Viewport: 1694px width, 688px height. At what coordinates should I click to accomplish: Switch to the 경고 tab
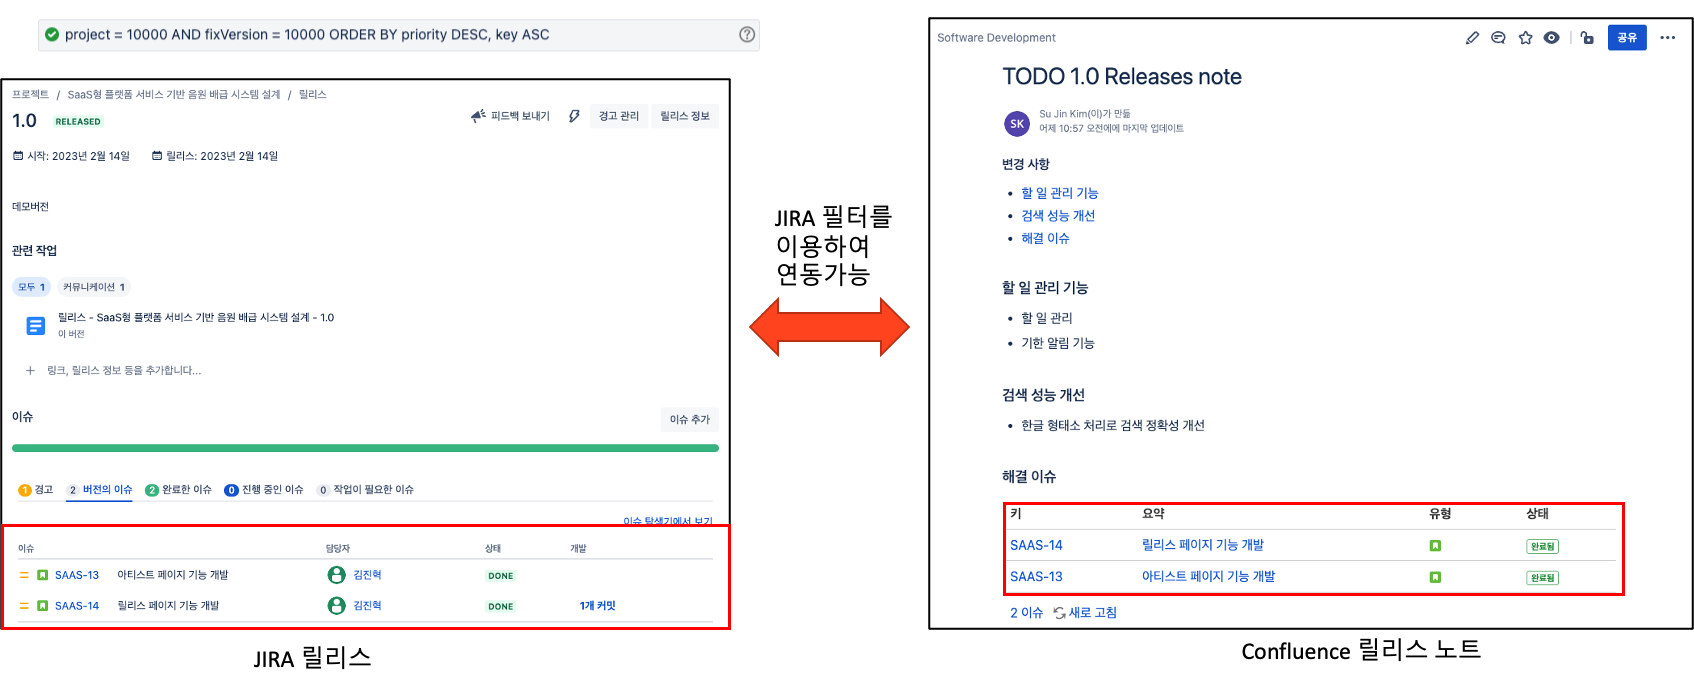(36, 490)
